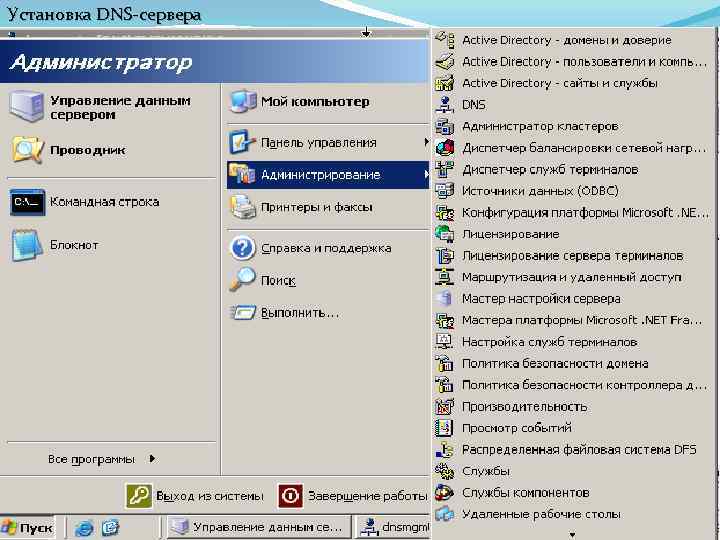Screen dimensions: 720x540
Task: Click the Распределенная файловая система DFS icon
Action: (x=444, y=450)
